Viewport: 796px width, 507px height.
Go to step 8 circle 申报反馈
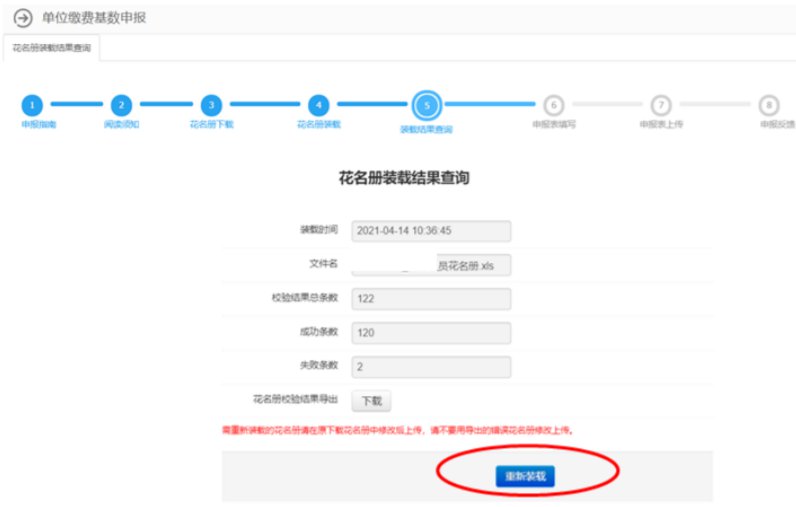(x=769, y=105)
